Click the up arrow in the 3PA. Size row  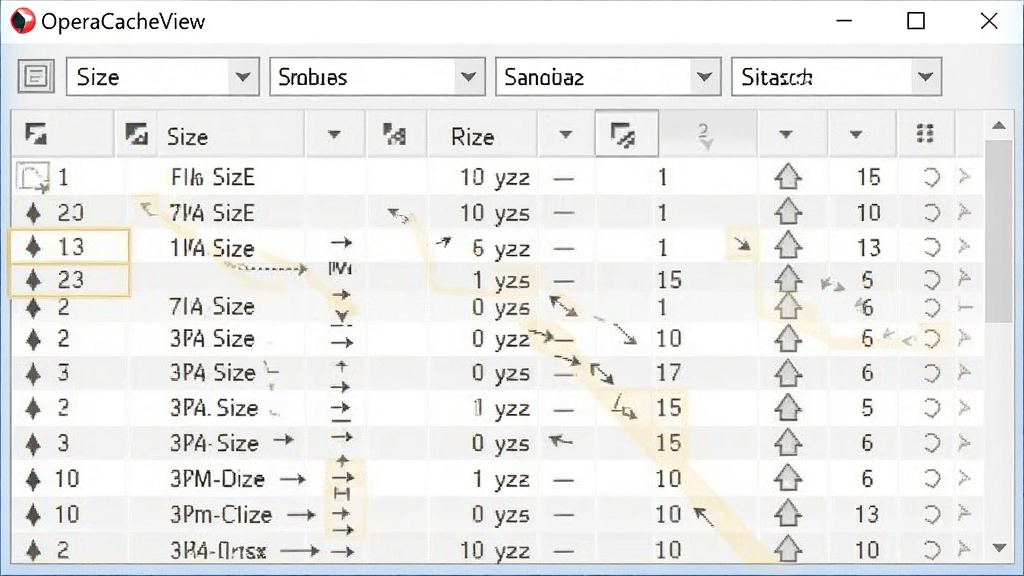click(788, 408)
